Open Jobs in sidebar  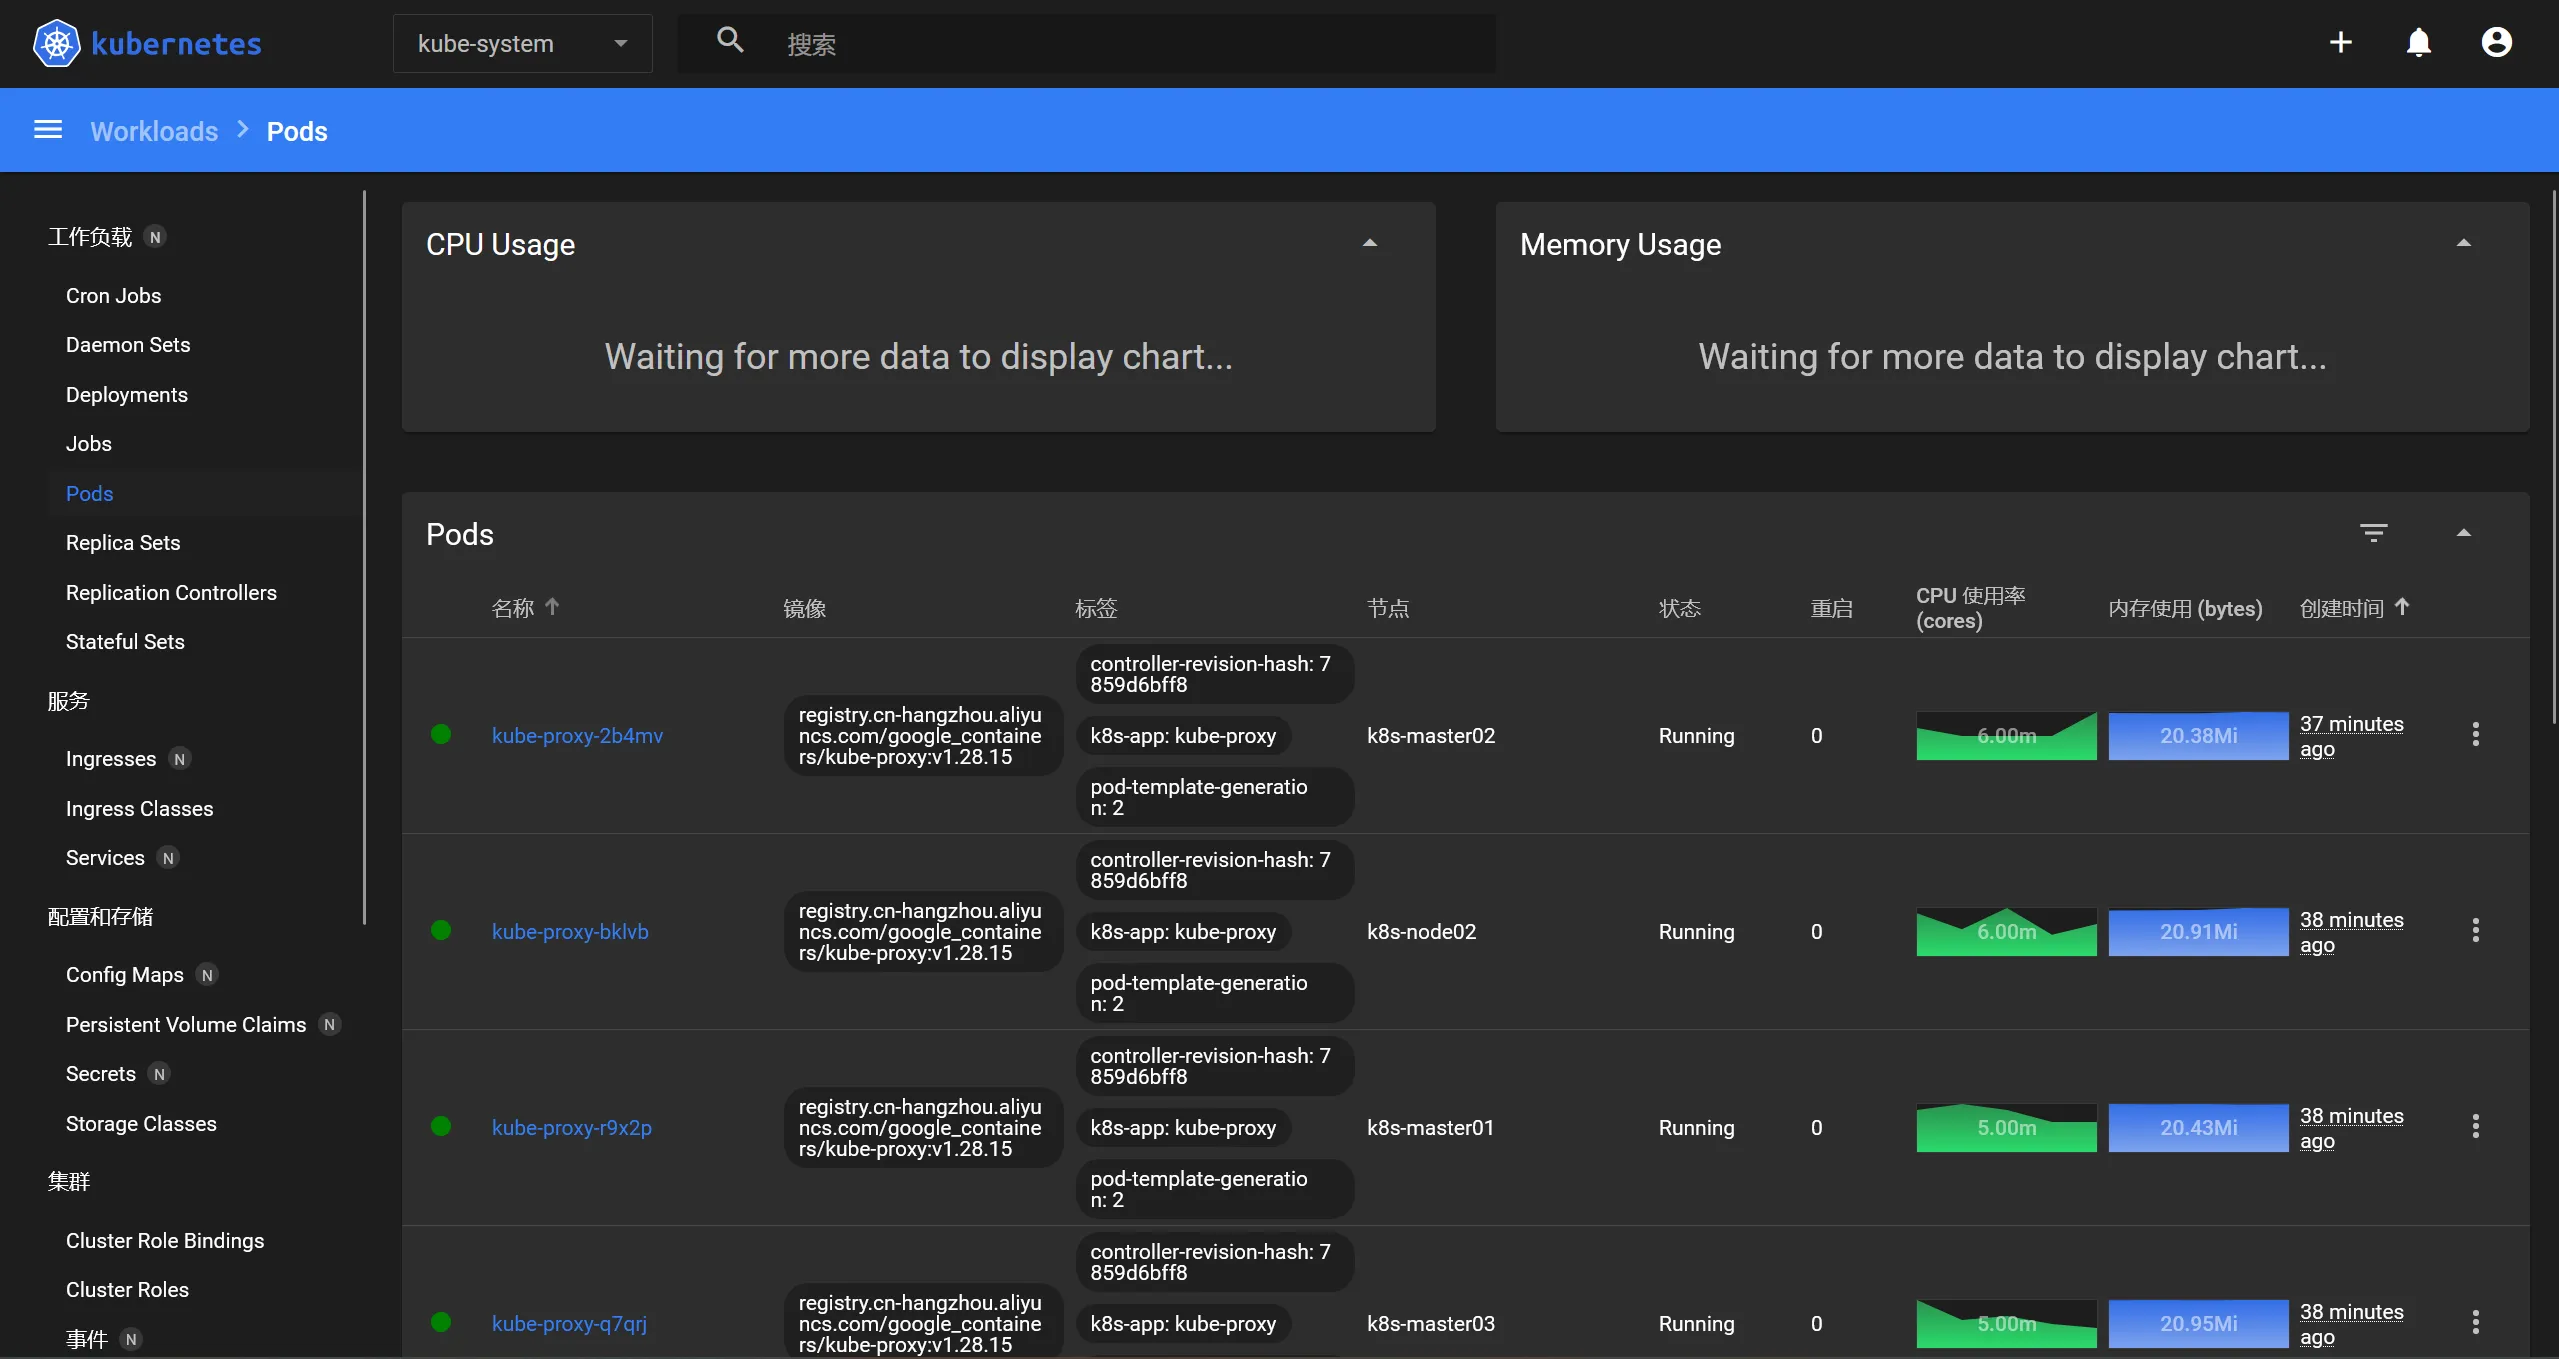pyautogui.click(x=89, y=444)
